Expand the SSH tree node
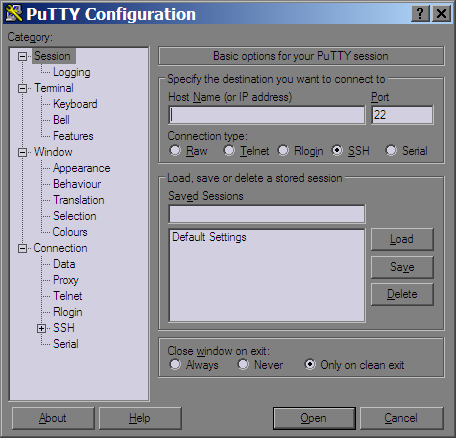 tap(41, 328)
